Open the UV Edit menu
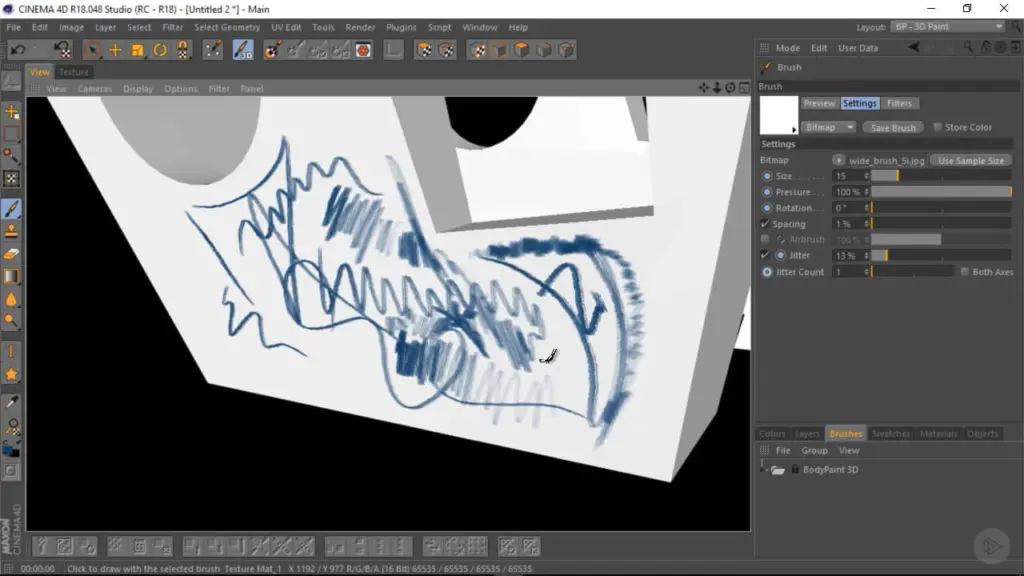 coord(286,27)
